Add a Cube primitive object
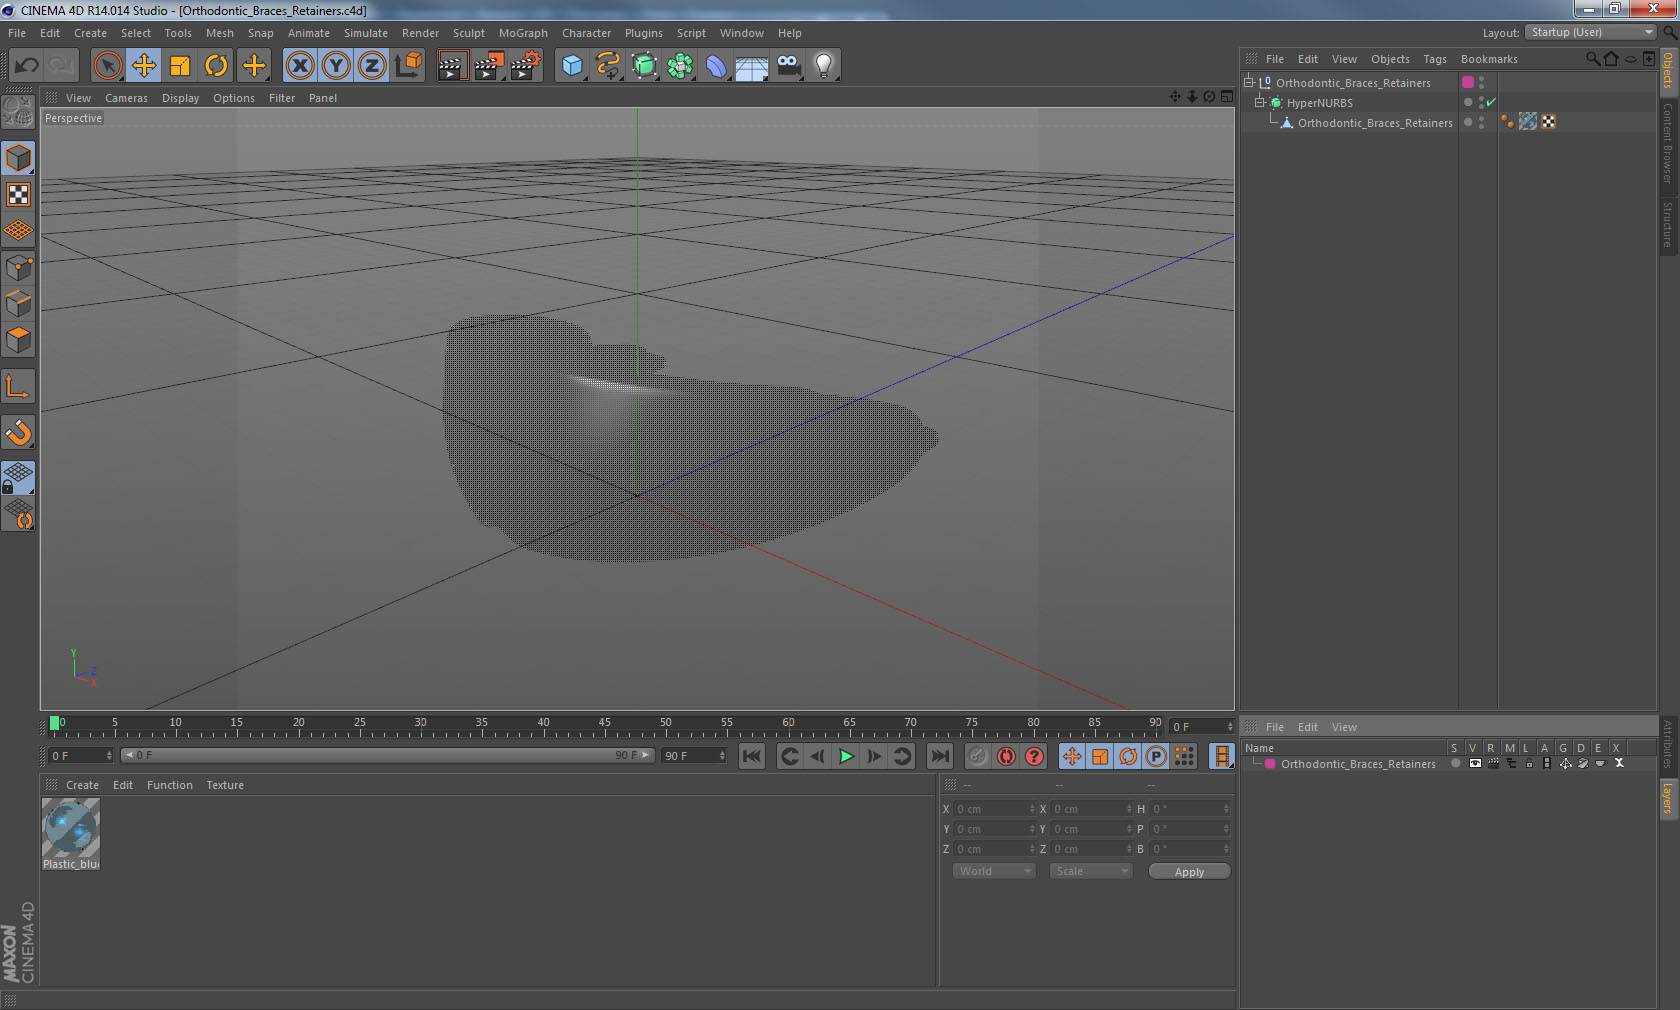The height and width of the screenshot is (1010, 1680). [572, 66]
